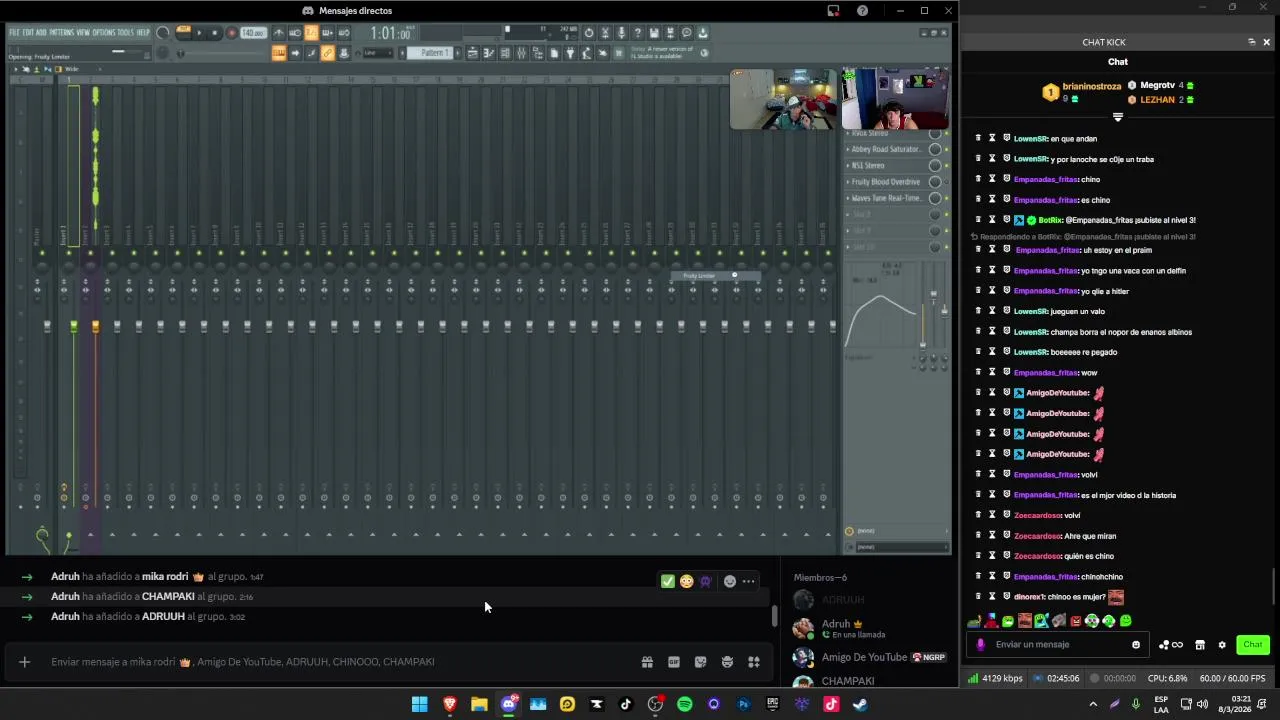Click the highlighted link tool icon in FL toolbar
The height and width of the screenshot is (720, 1280).
tap(327, 53)
